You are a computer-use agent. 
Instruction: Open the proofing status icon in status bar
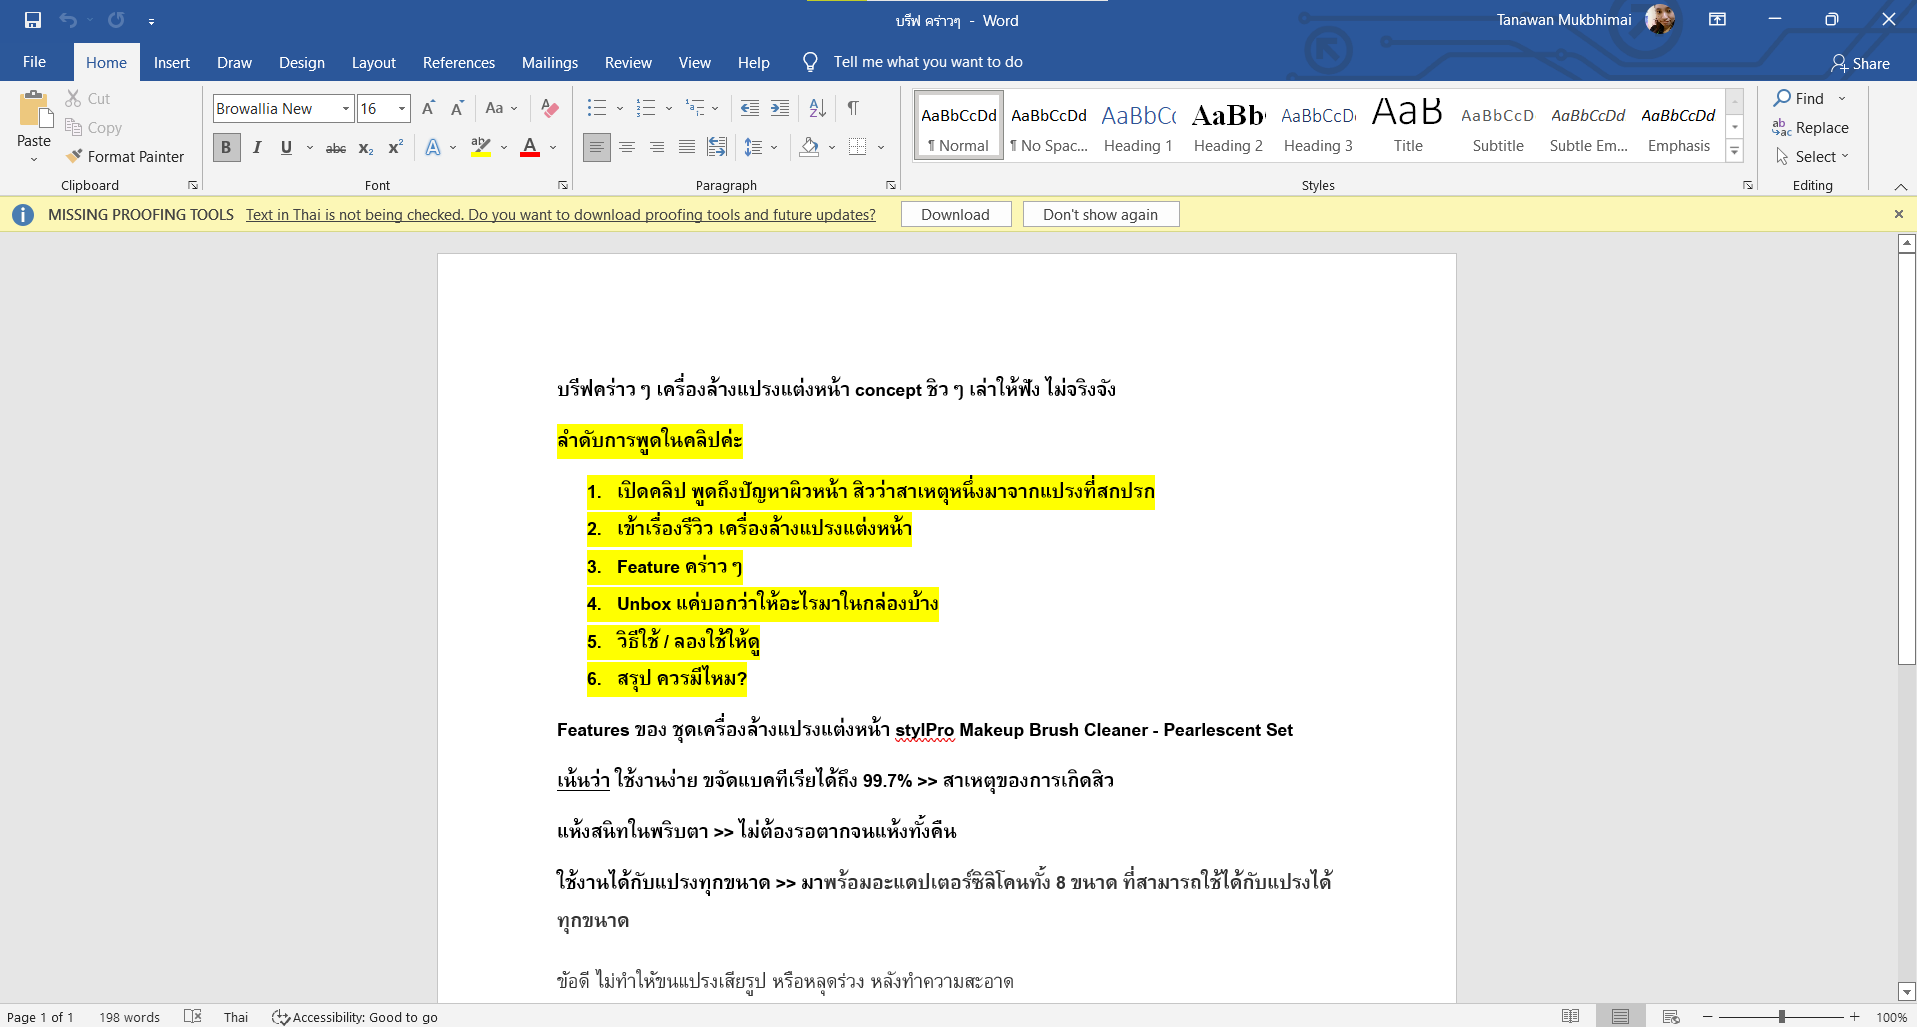(x=193, y=1017)
